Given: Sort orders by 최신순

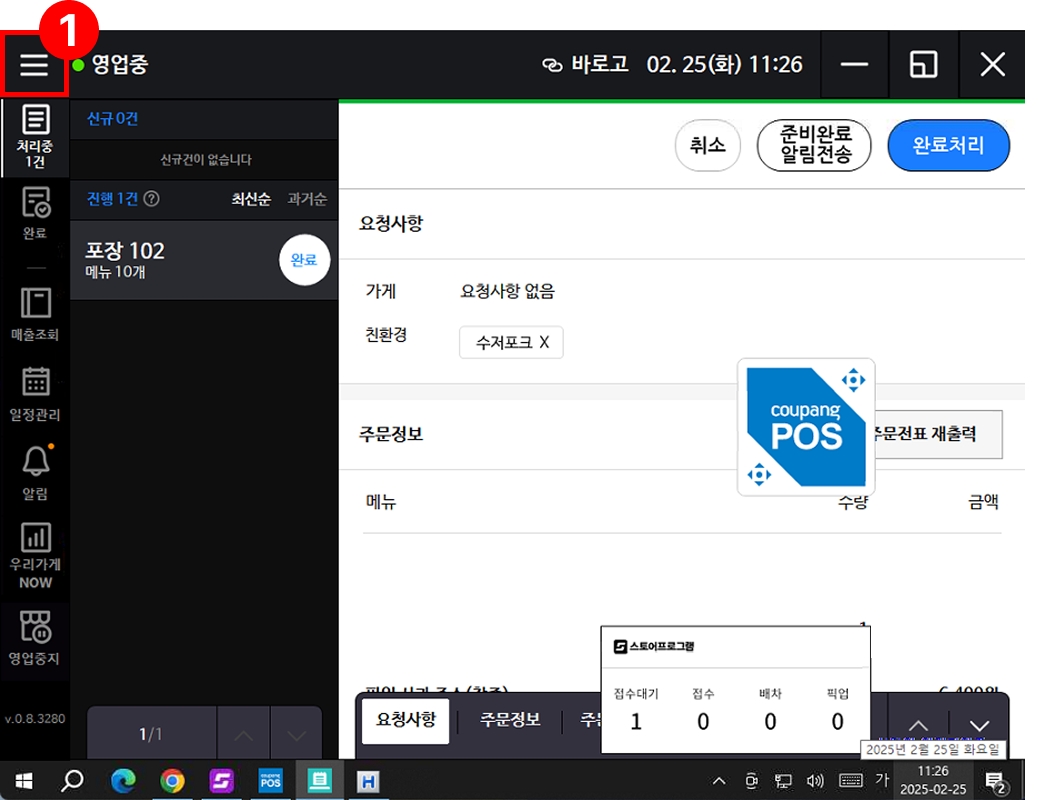Looking at the screenshot, I should click(251, 199).
